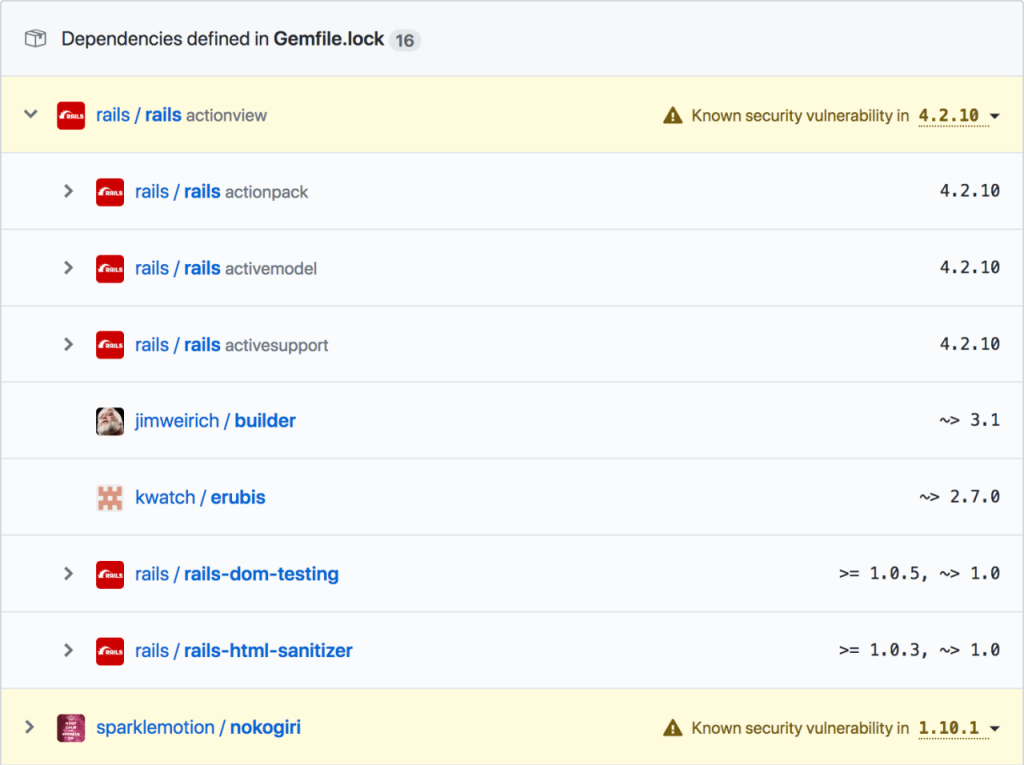Viewport: 1024px width, 765px height.
Task: Click the activemodel package name text
Action: tap(271, 269)
